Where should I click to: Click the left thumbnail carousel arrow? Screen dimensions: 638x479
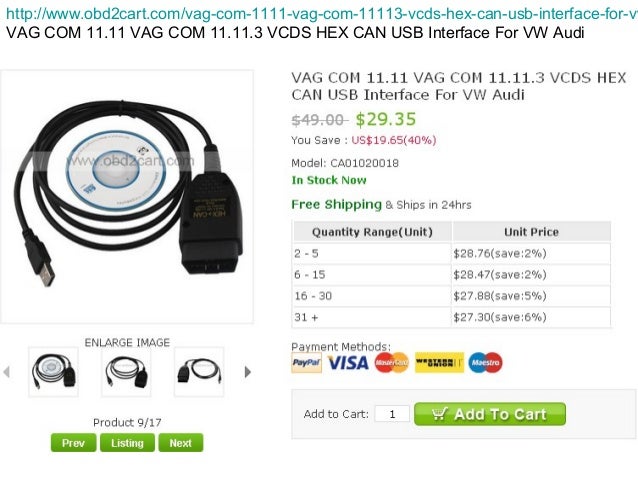pos(6,372)
